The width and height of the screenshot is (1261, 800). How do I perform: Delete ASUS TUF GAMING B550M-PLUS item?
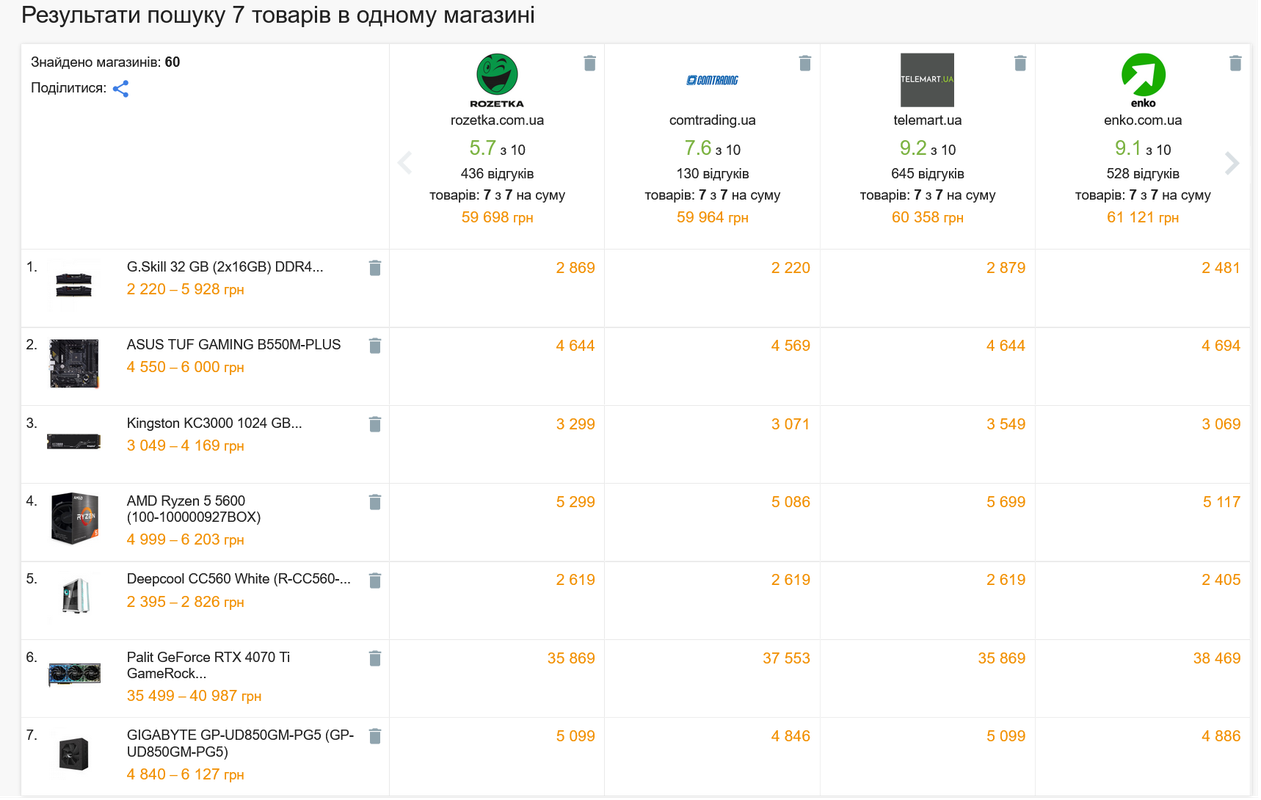(x=375, y=346)
